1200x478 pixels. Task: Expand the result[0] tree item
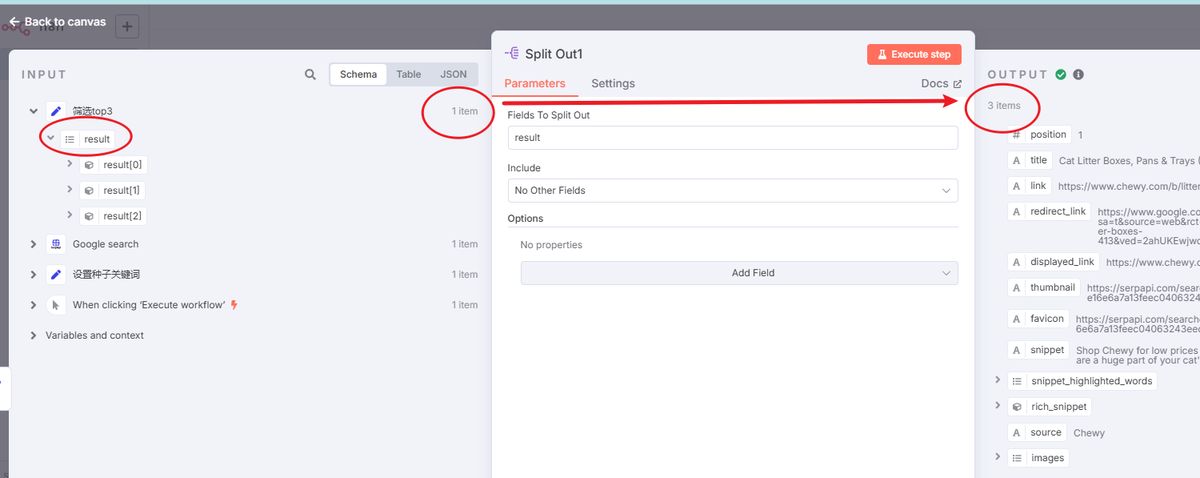(69, 164)
